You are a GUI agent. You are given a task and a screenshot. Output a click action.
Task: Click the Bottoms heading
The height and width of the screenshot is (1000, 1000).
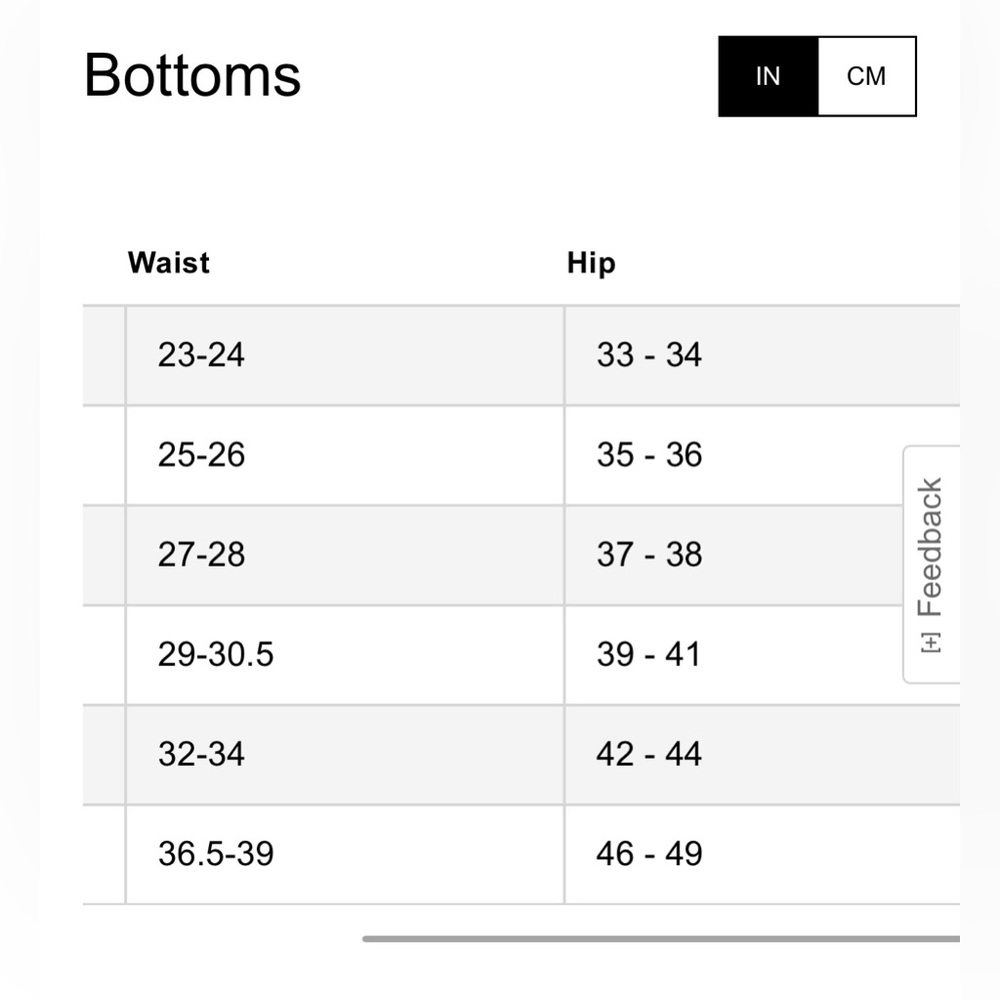(192, 75)
